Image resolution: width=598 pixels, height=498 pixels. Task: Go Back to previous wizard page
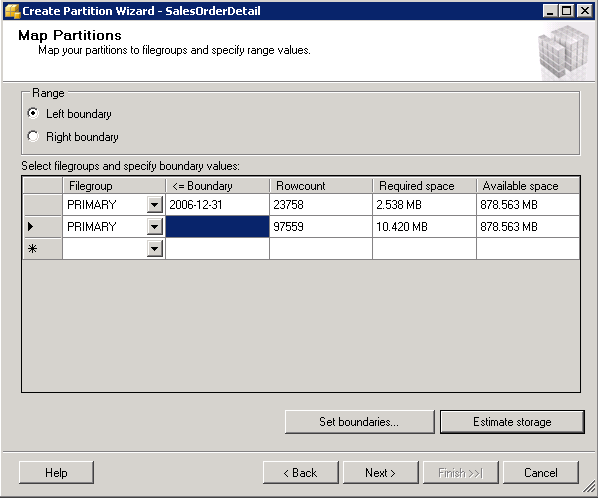click(x=301, y=472)
